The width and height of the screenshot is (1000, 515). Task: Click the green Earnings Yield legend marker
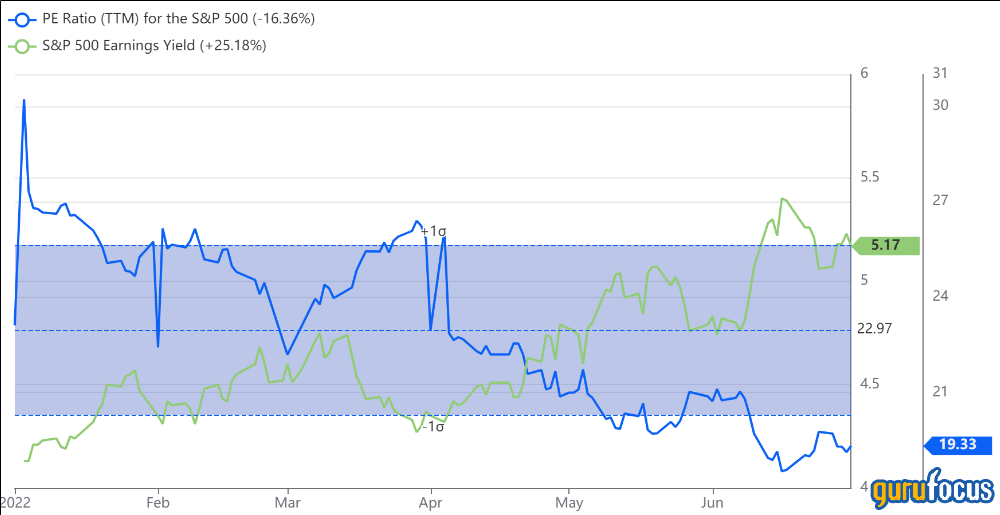20,45
